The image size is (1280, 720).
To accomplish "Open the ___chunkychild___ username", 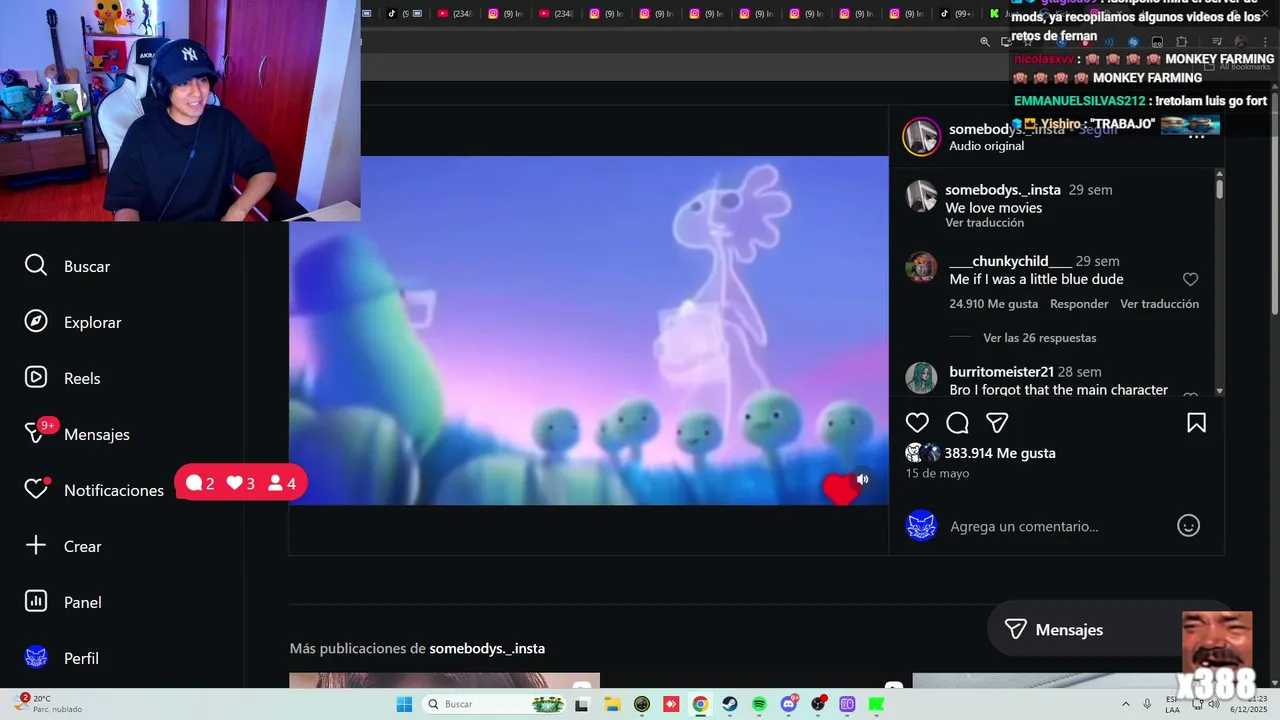I will click(1010, 261).
